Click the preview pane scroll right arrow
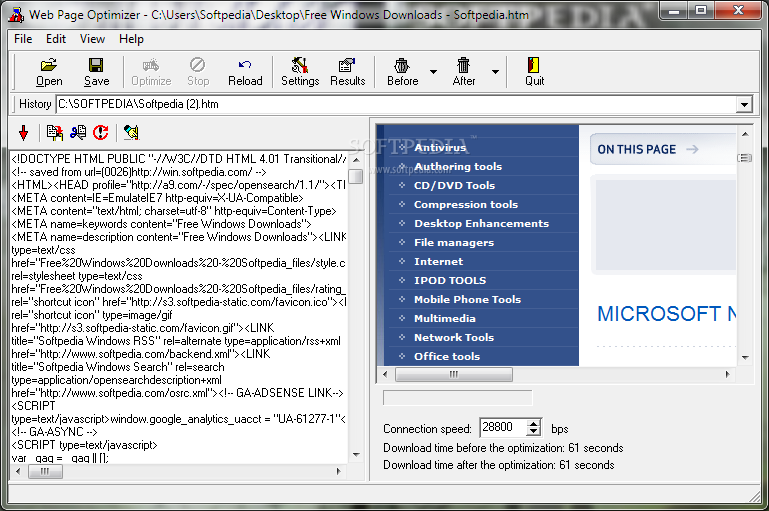Viewport: 769px width, 511px height. (727, 375)
